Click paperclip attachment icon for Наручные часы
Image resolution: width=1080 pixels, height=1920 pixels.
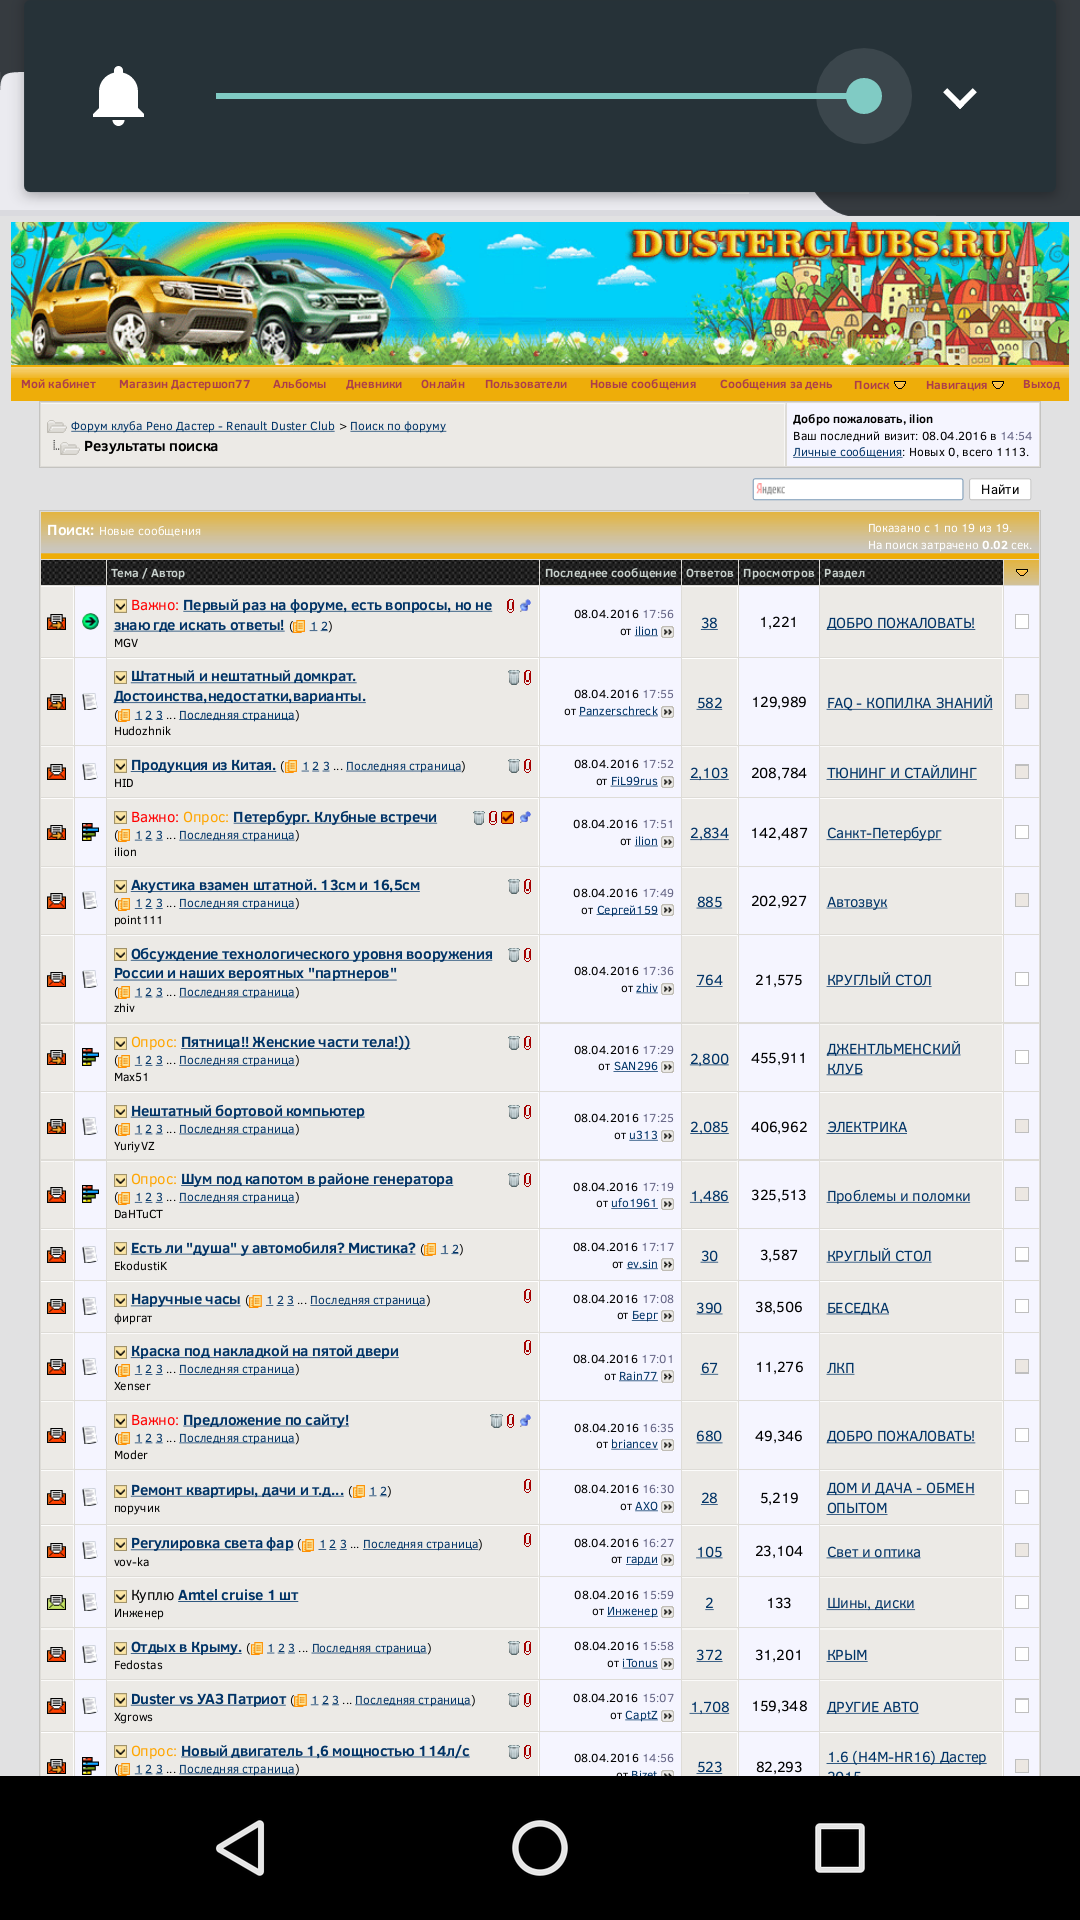(527, 1296)
